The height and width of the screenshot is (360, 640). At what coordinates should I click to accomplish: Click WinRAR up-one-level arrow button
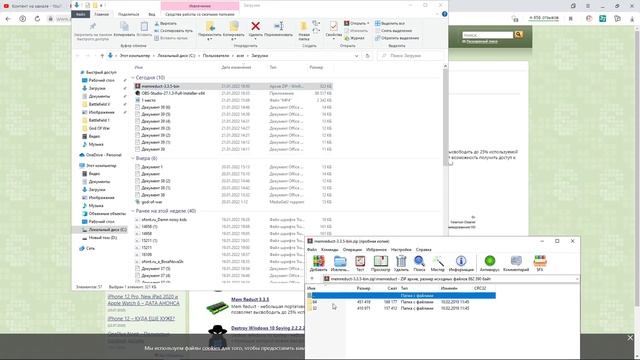pos(312,279)
